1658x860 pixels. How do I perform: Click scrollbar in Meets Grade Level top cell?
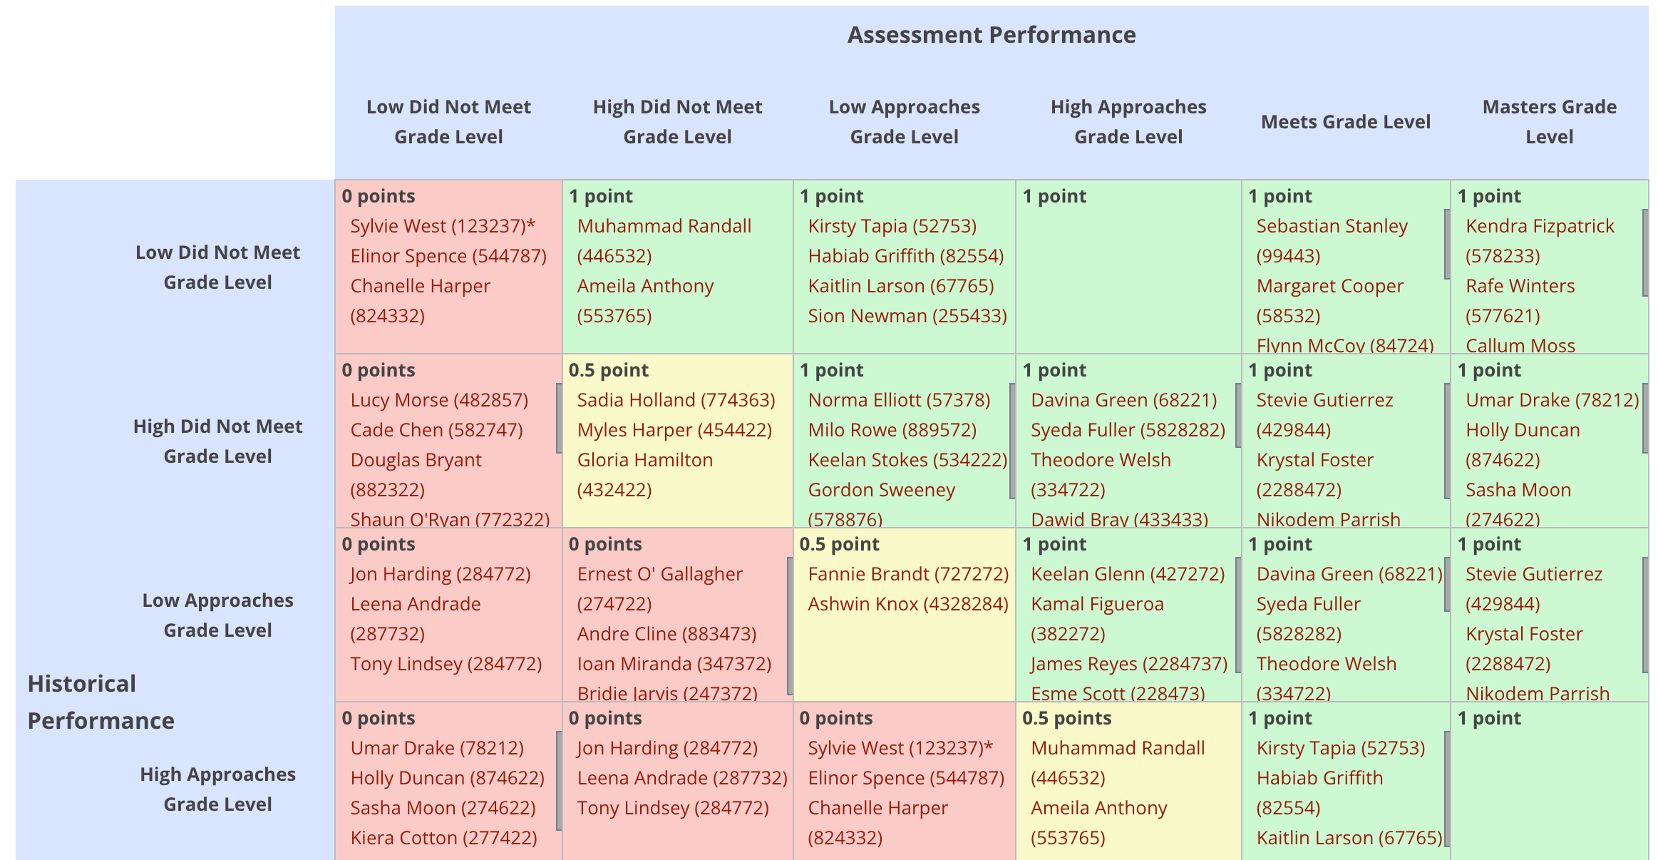click(x=1446, y=245)
